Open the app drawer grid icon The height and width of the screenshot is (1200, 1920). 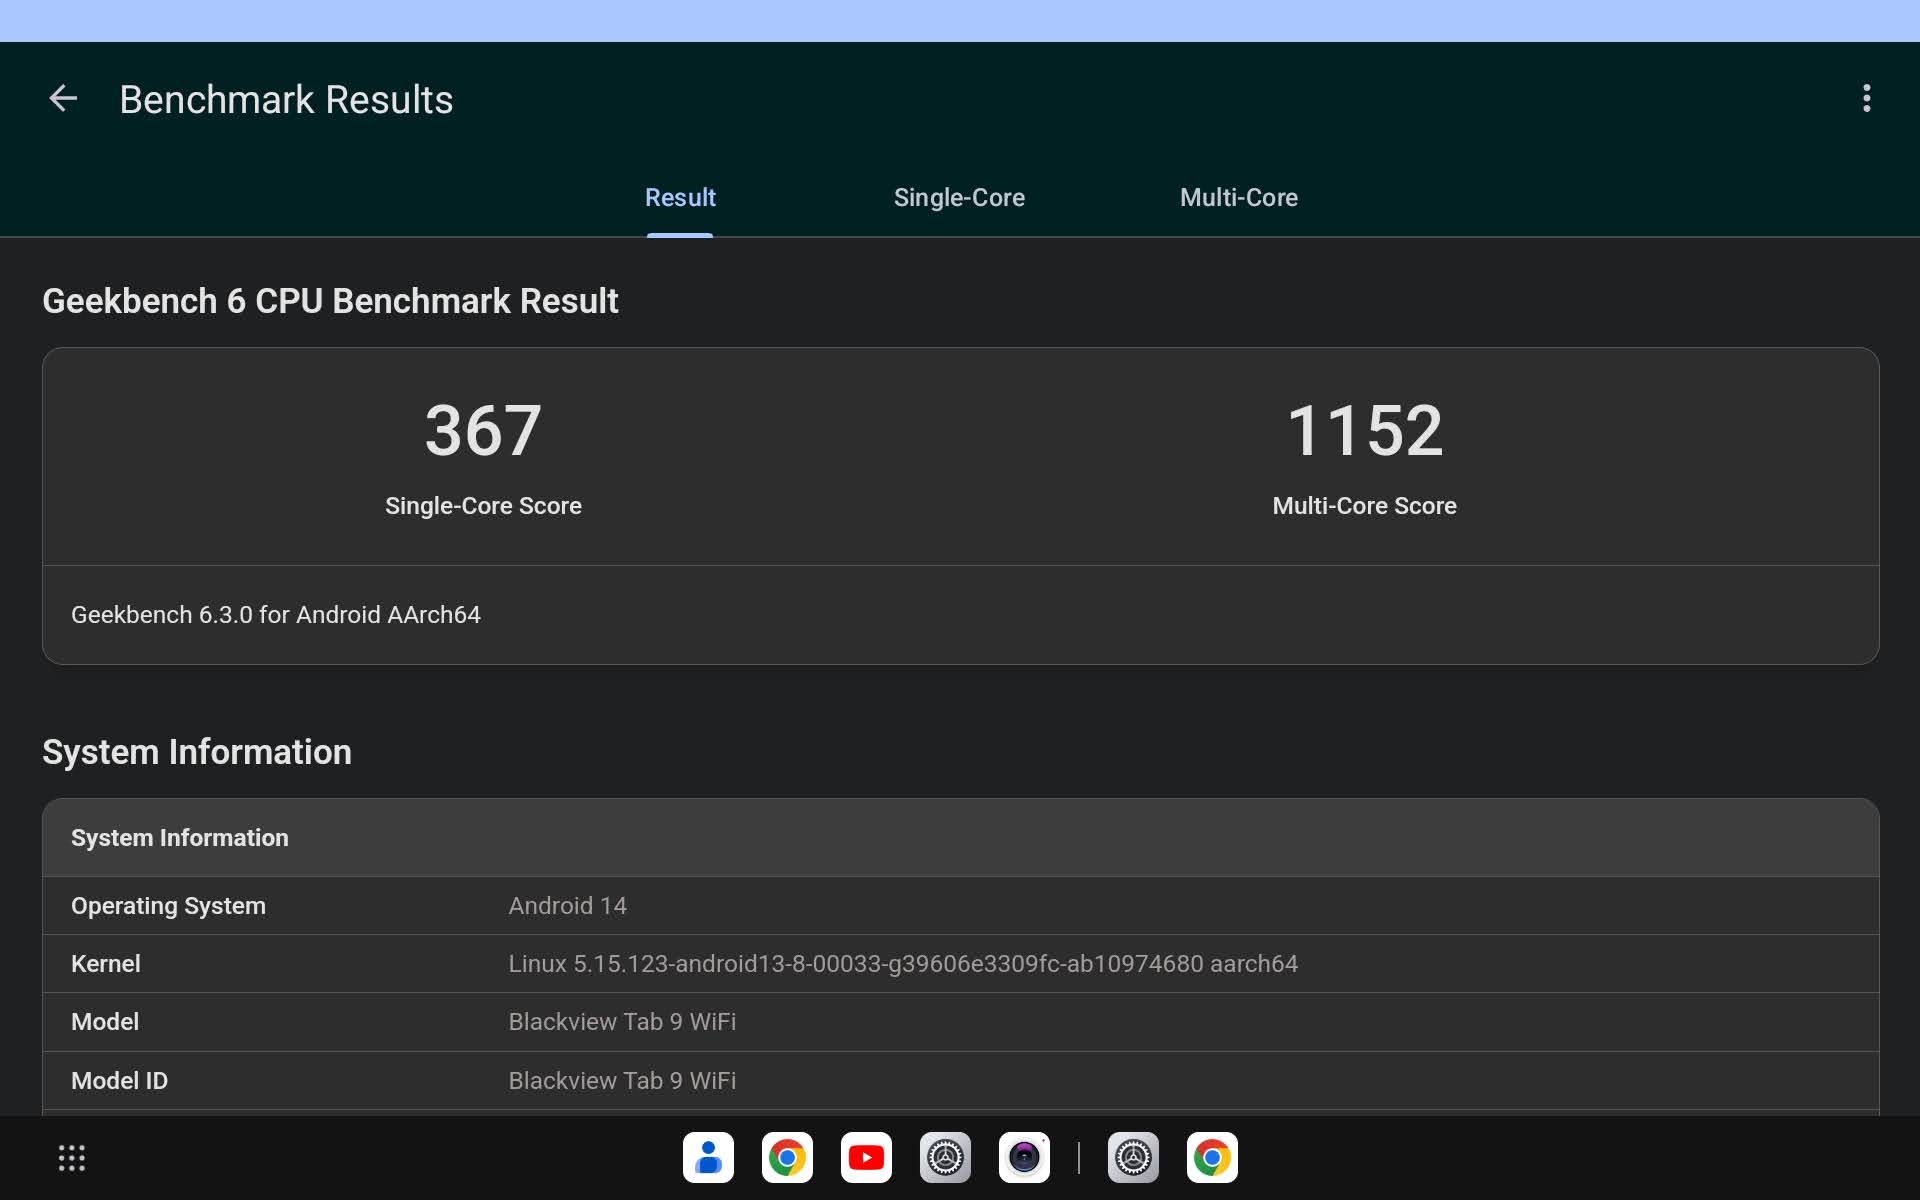[x=71, y=1158]
